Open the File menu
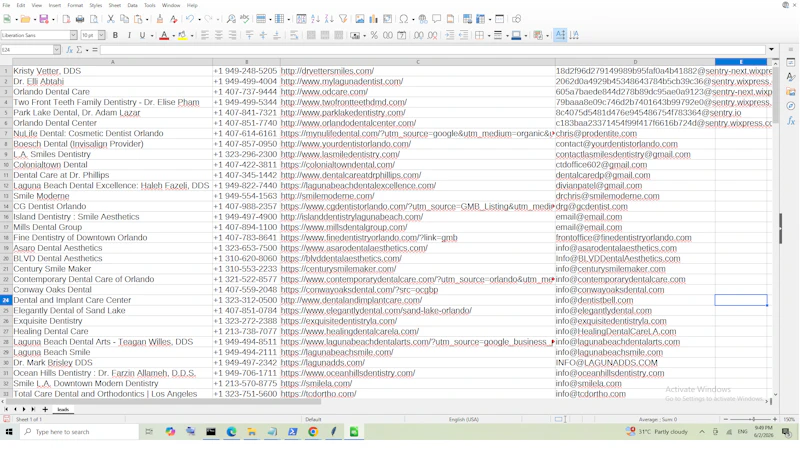Image resolution: width=800 pixels, height=450 pixels. pyautogui.click(x=6, y=5)
